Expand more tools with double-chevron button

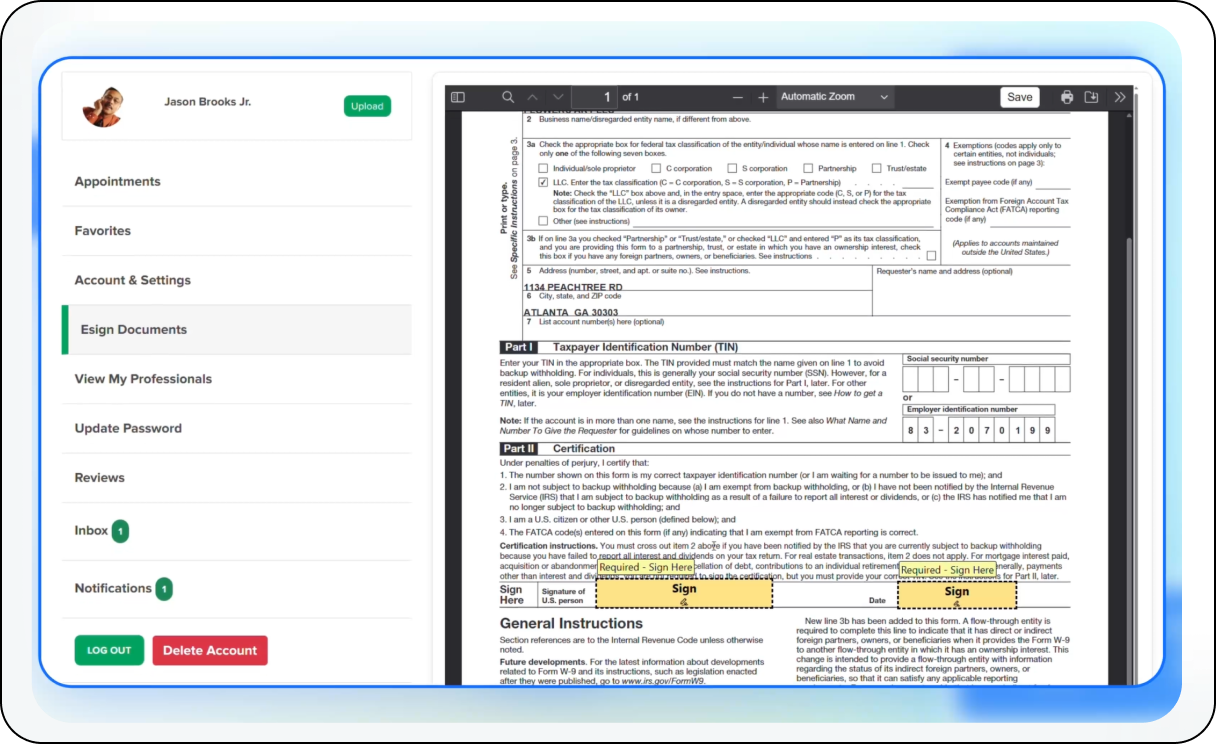[x=1119, y=97]
